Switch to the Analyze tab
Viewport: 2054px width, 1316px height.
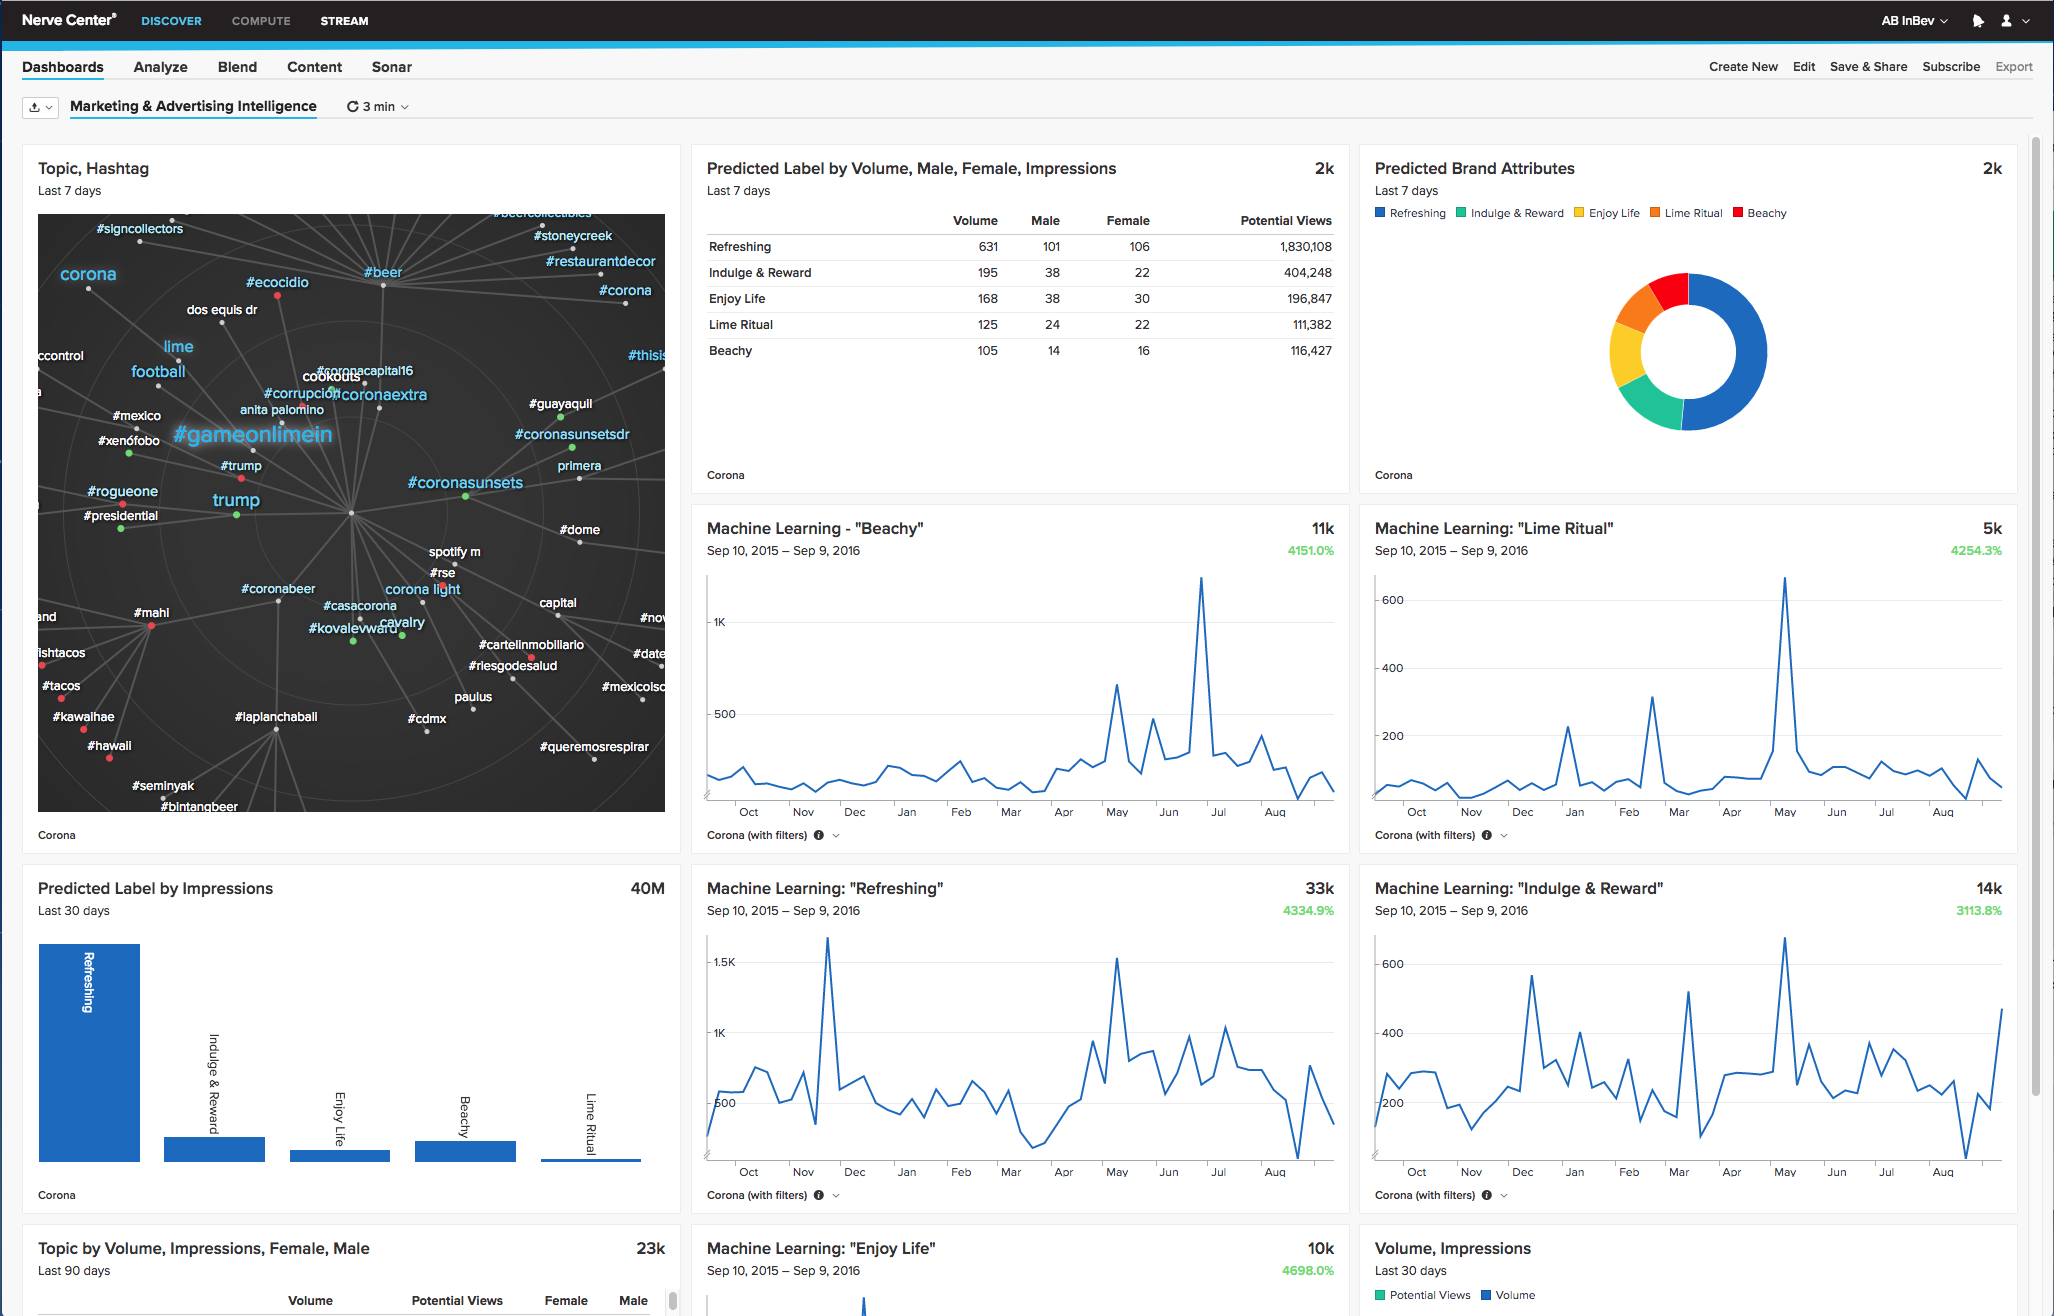(x=160, y=67)
